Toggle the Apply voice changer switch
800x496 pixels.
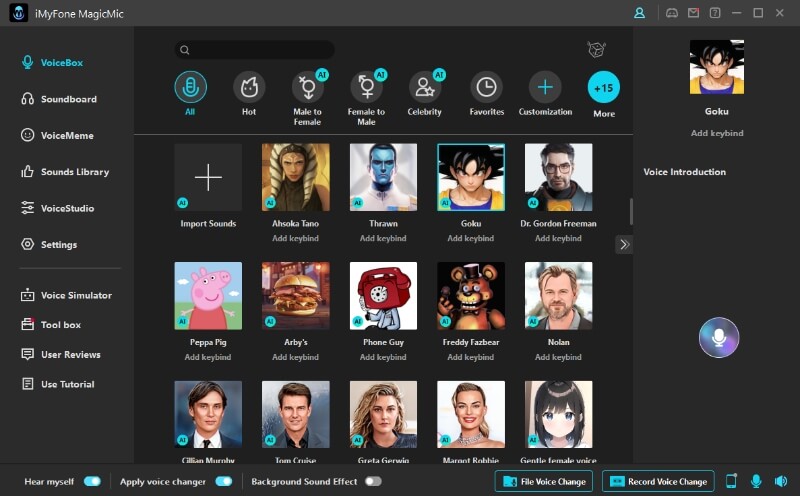pyautogui.click(x=223, y=481)
